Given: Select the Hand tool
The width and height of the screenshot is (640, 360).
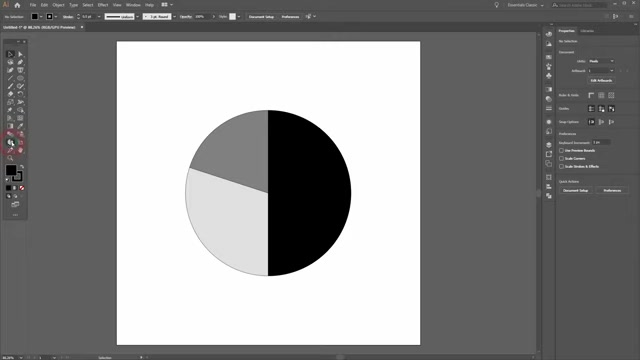Looking at the screenshot, I should click(20, 150).
